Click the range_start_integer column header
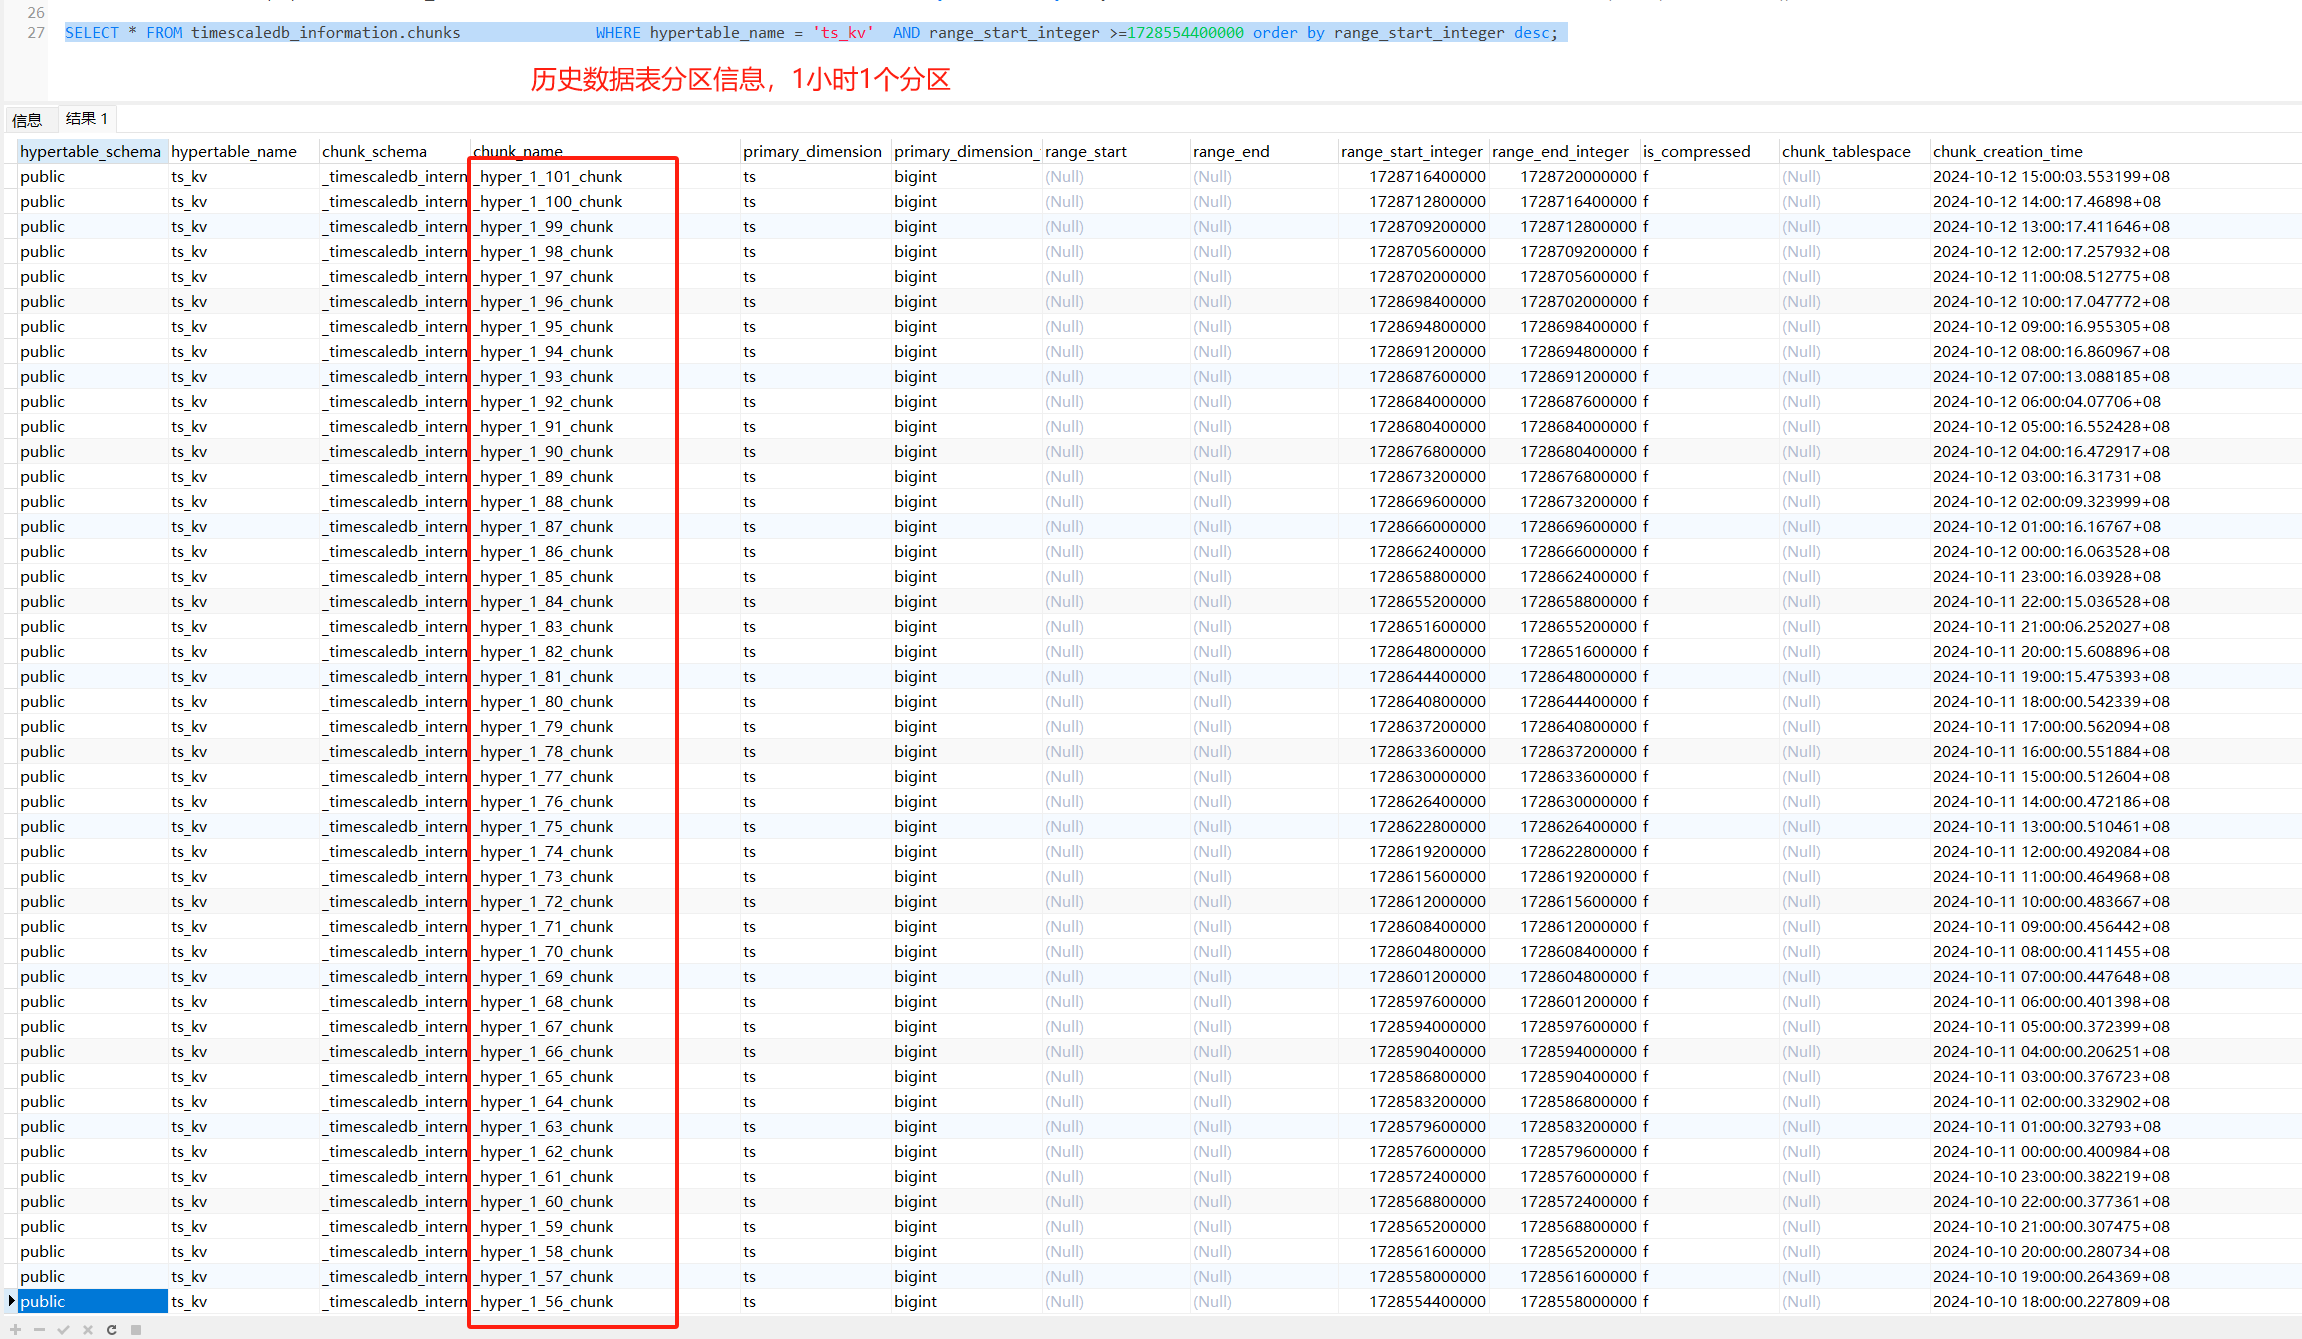 tap(1411, 151)
